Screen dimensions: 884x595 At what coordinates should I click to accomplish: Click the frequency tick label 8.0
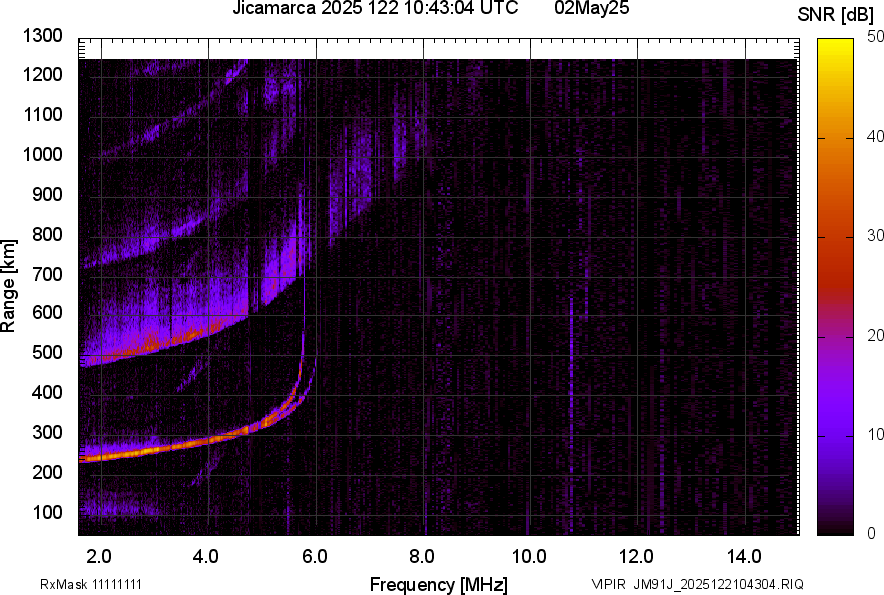click(x=422, y=557)
